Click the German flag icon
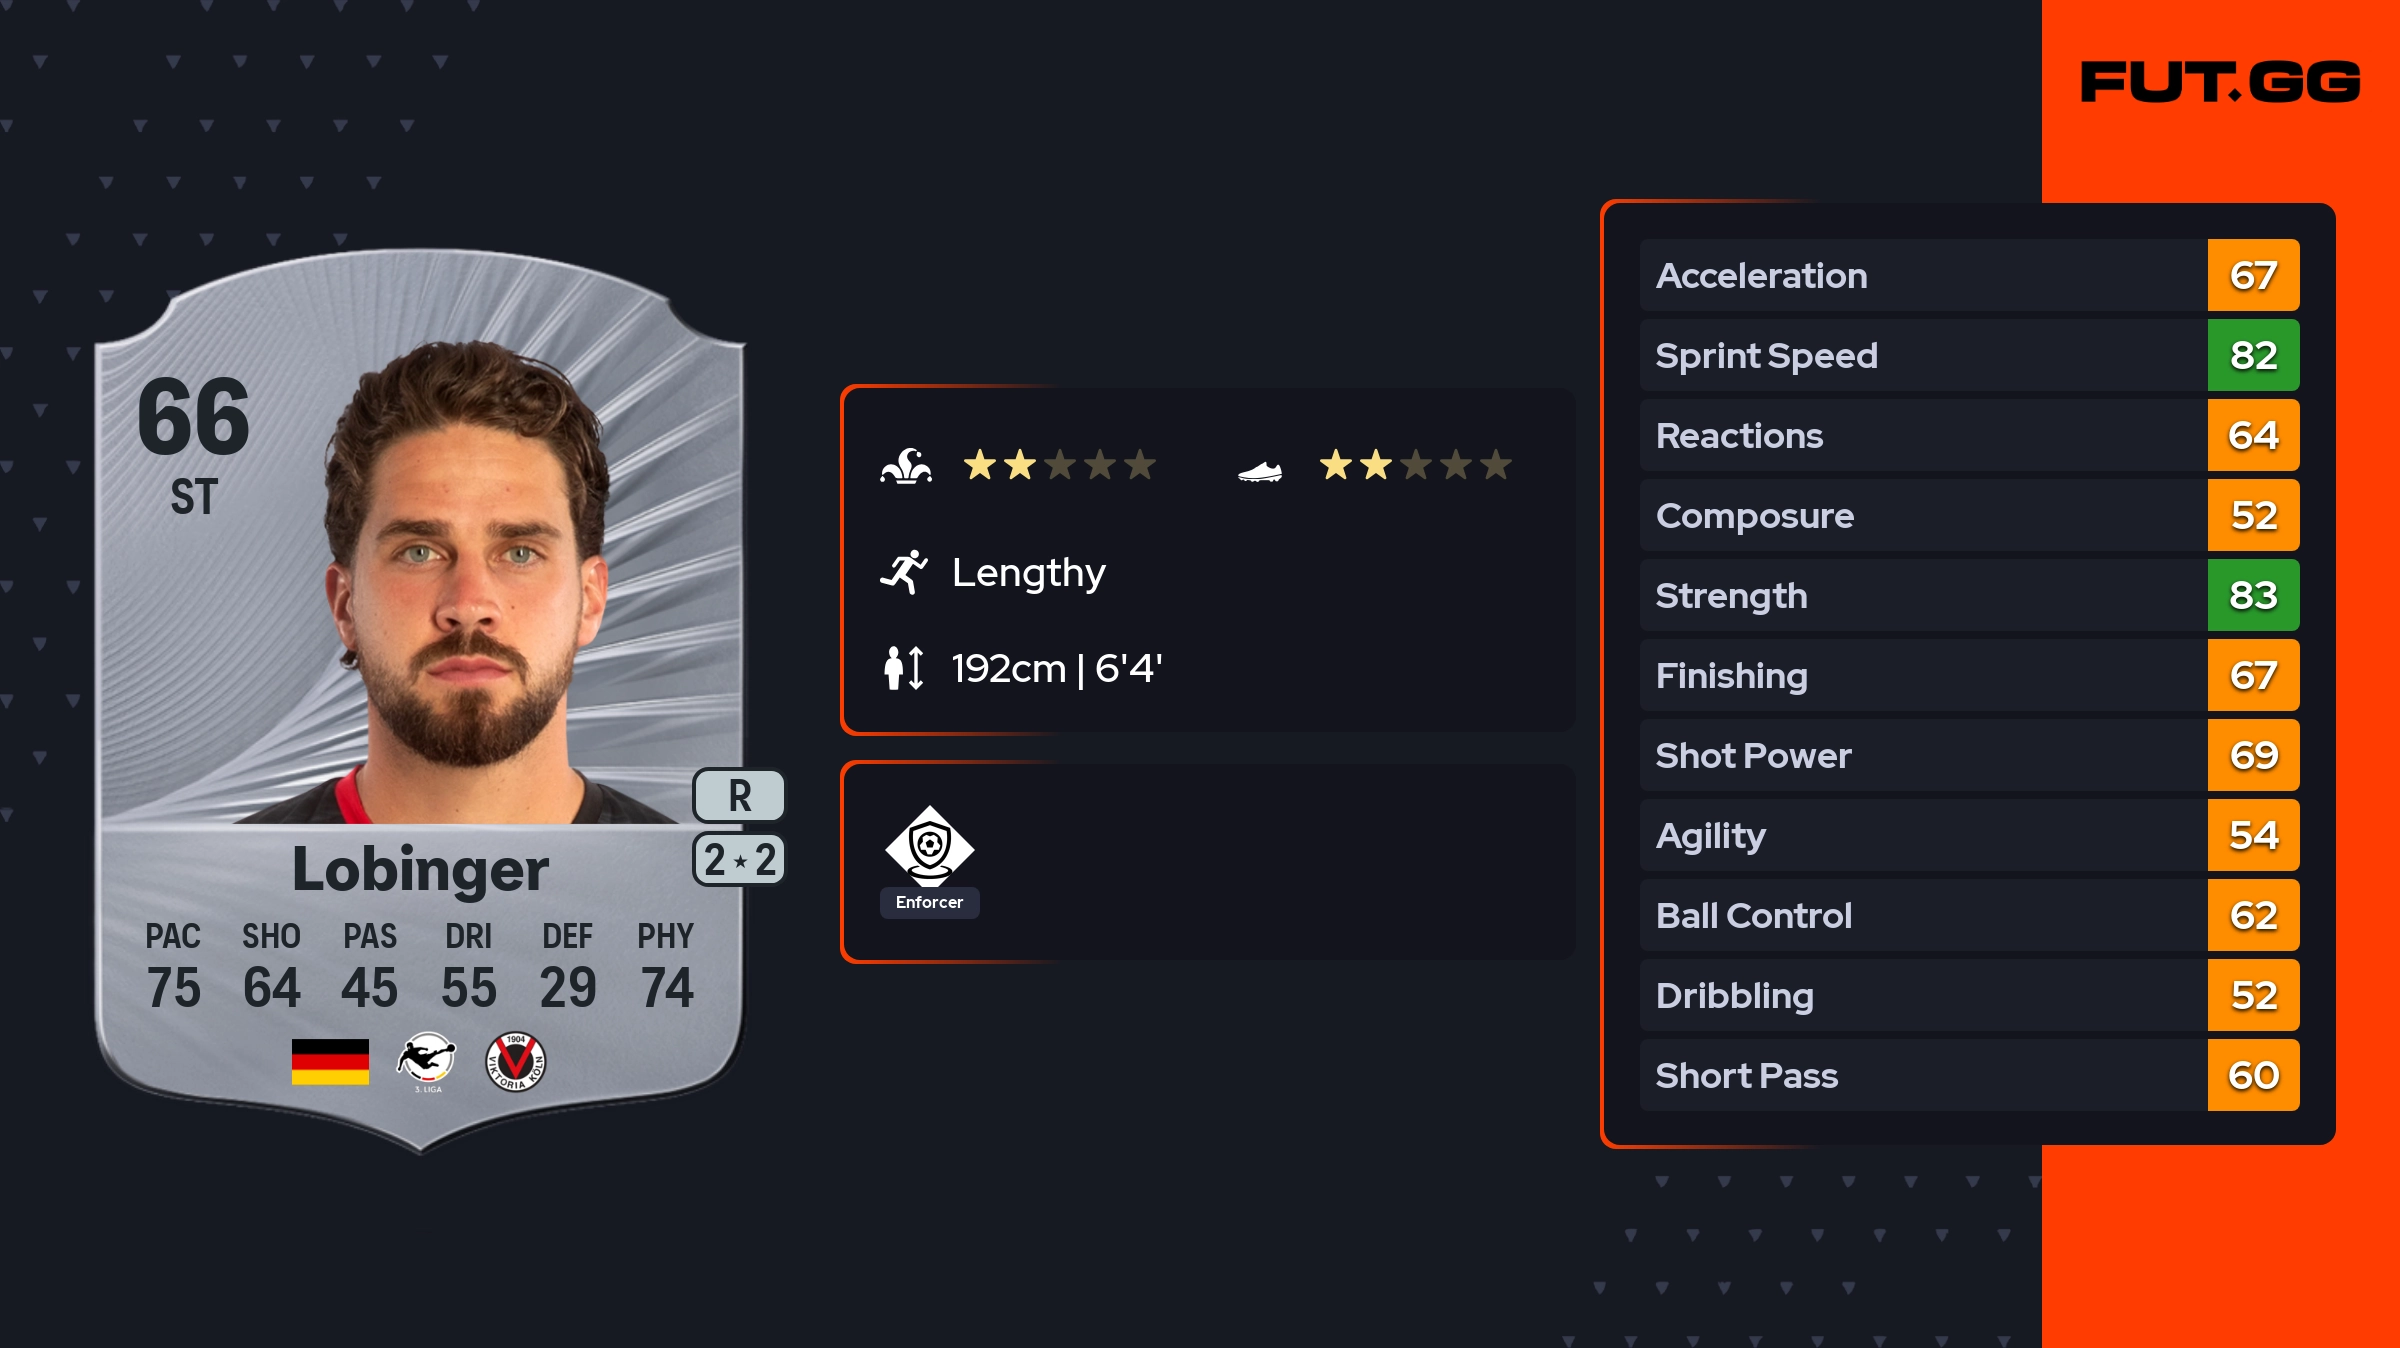The height and width of the screenshot is (1348, 2400). (330, 1061)
